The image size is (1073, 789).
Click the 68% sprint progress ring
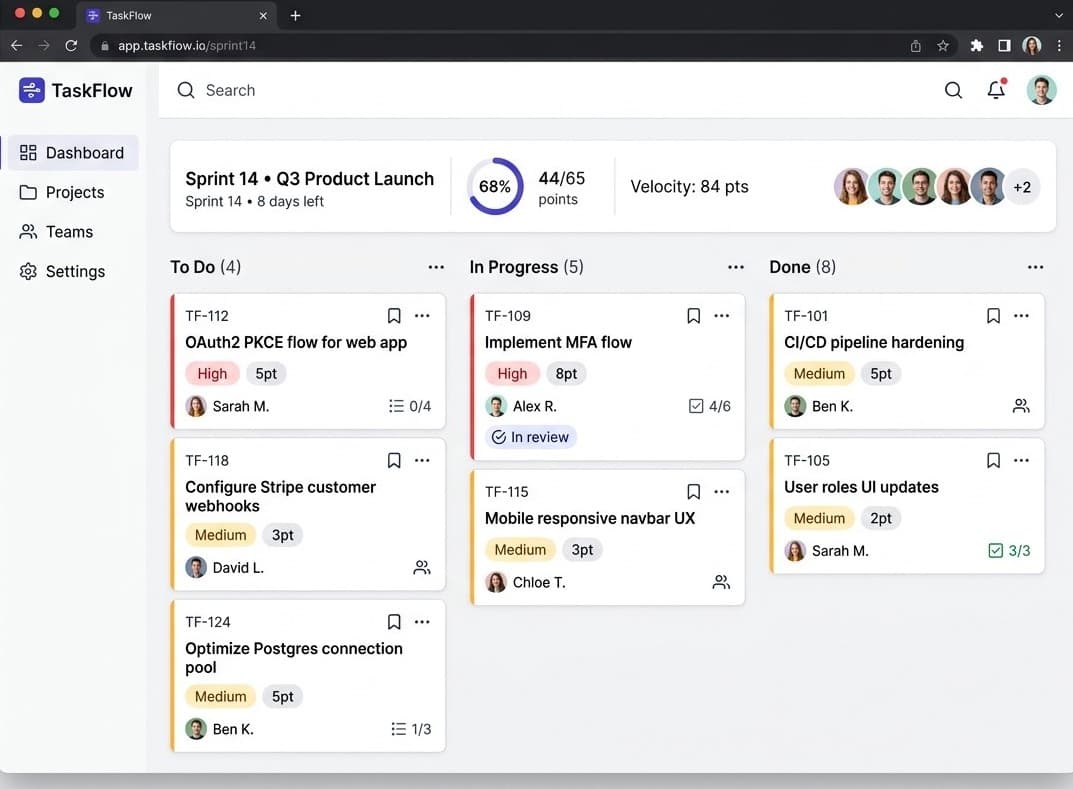(495, 186)
